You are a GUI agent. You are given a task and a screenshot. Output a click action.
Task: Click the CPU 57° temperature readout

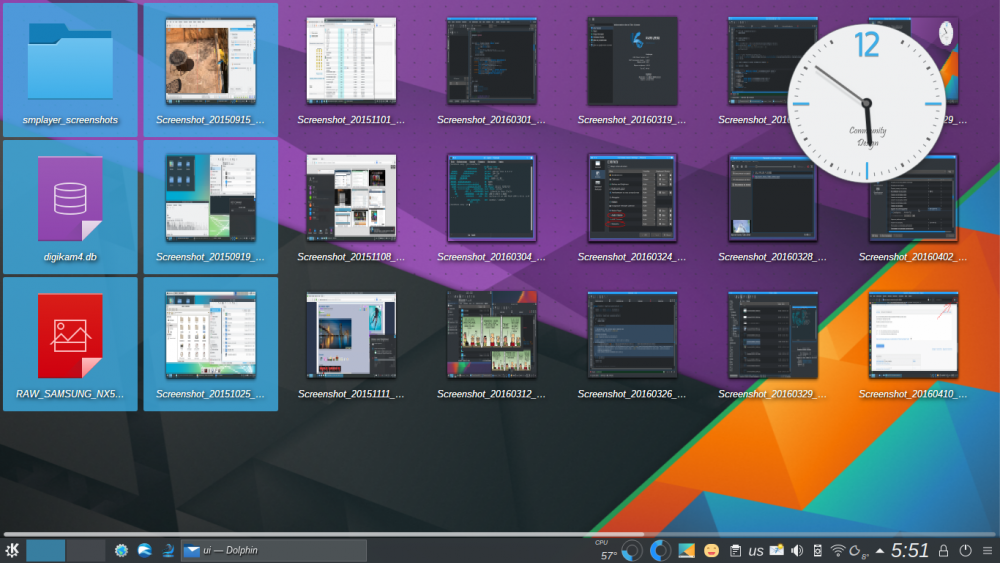point(607,550)
